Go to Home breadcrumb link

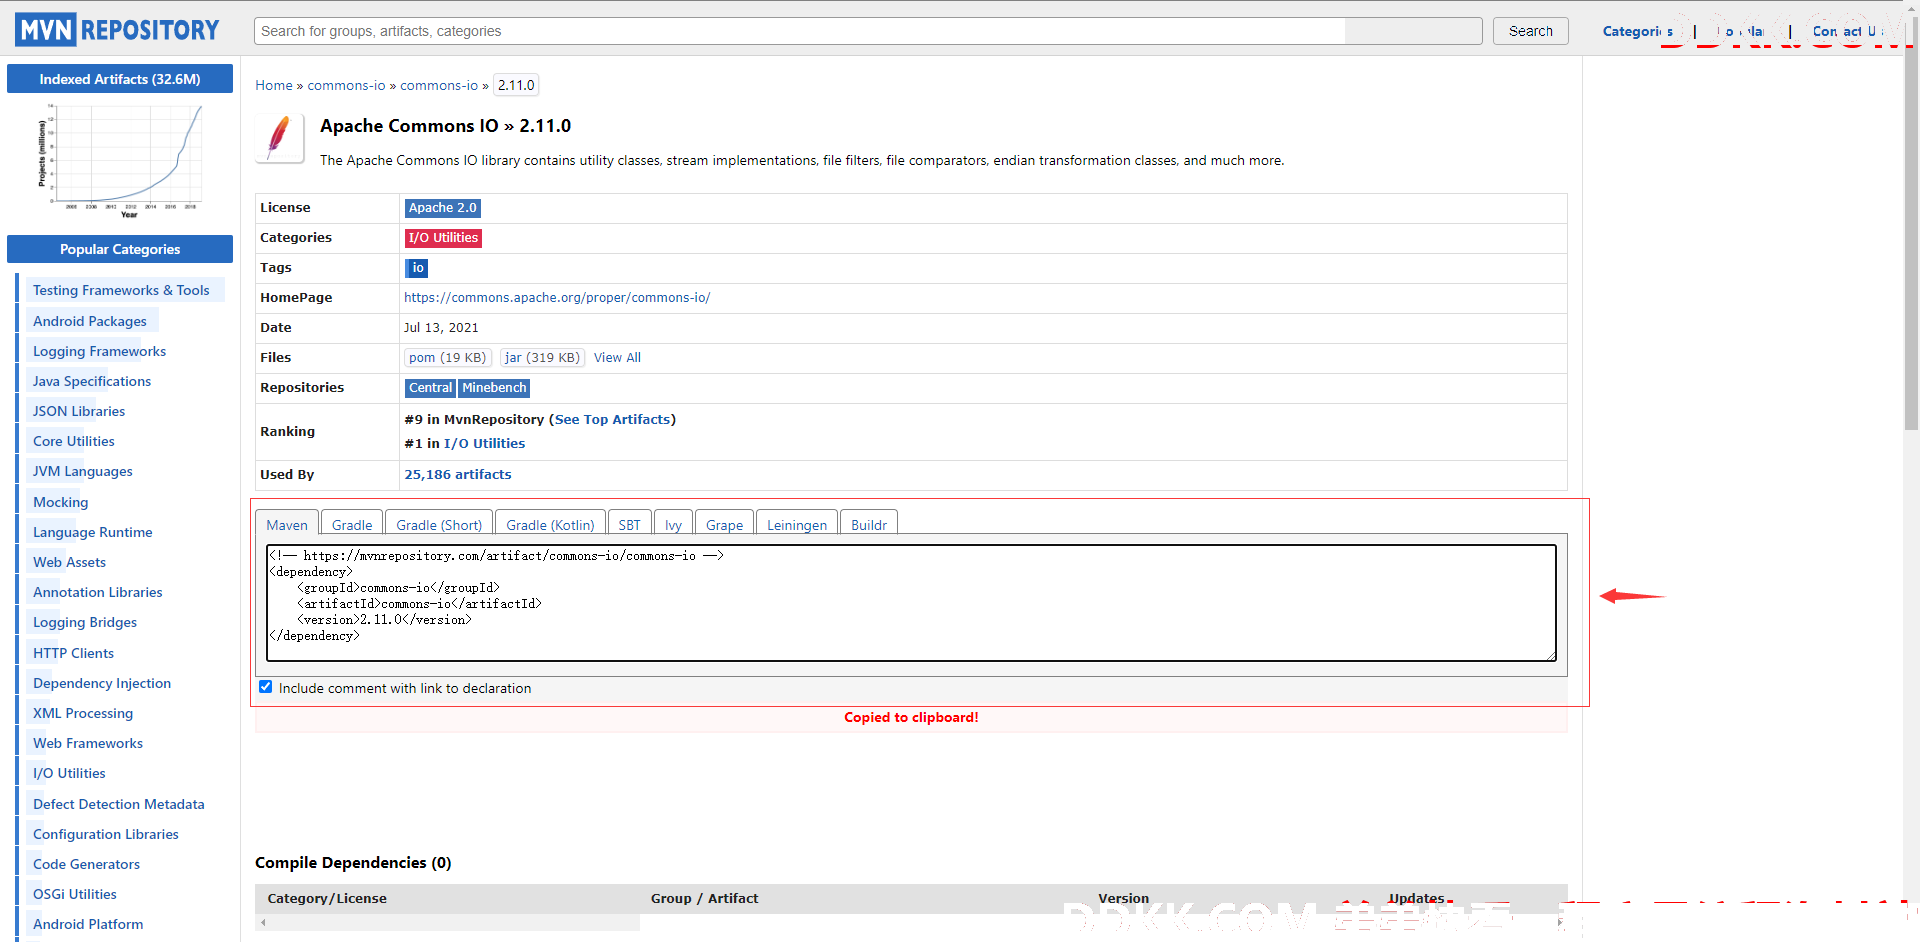[x=274, y=85]
